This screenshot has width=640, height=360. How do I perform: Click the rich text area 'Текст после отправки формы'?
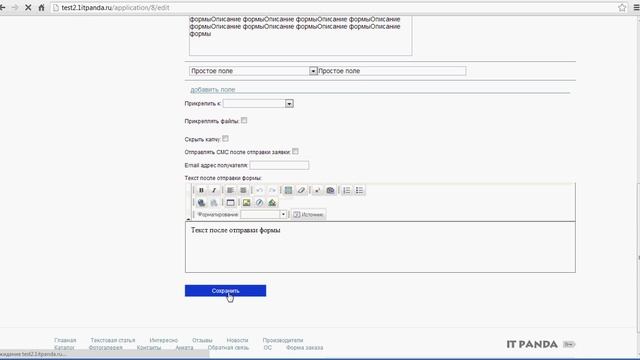pyautogui.click(x=380, y=247)
